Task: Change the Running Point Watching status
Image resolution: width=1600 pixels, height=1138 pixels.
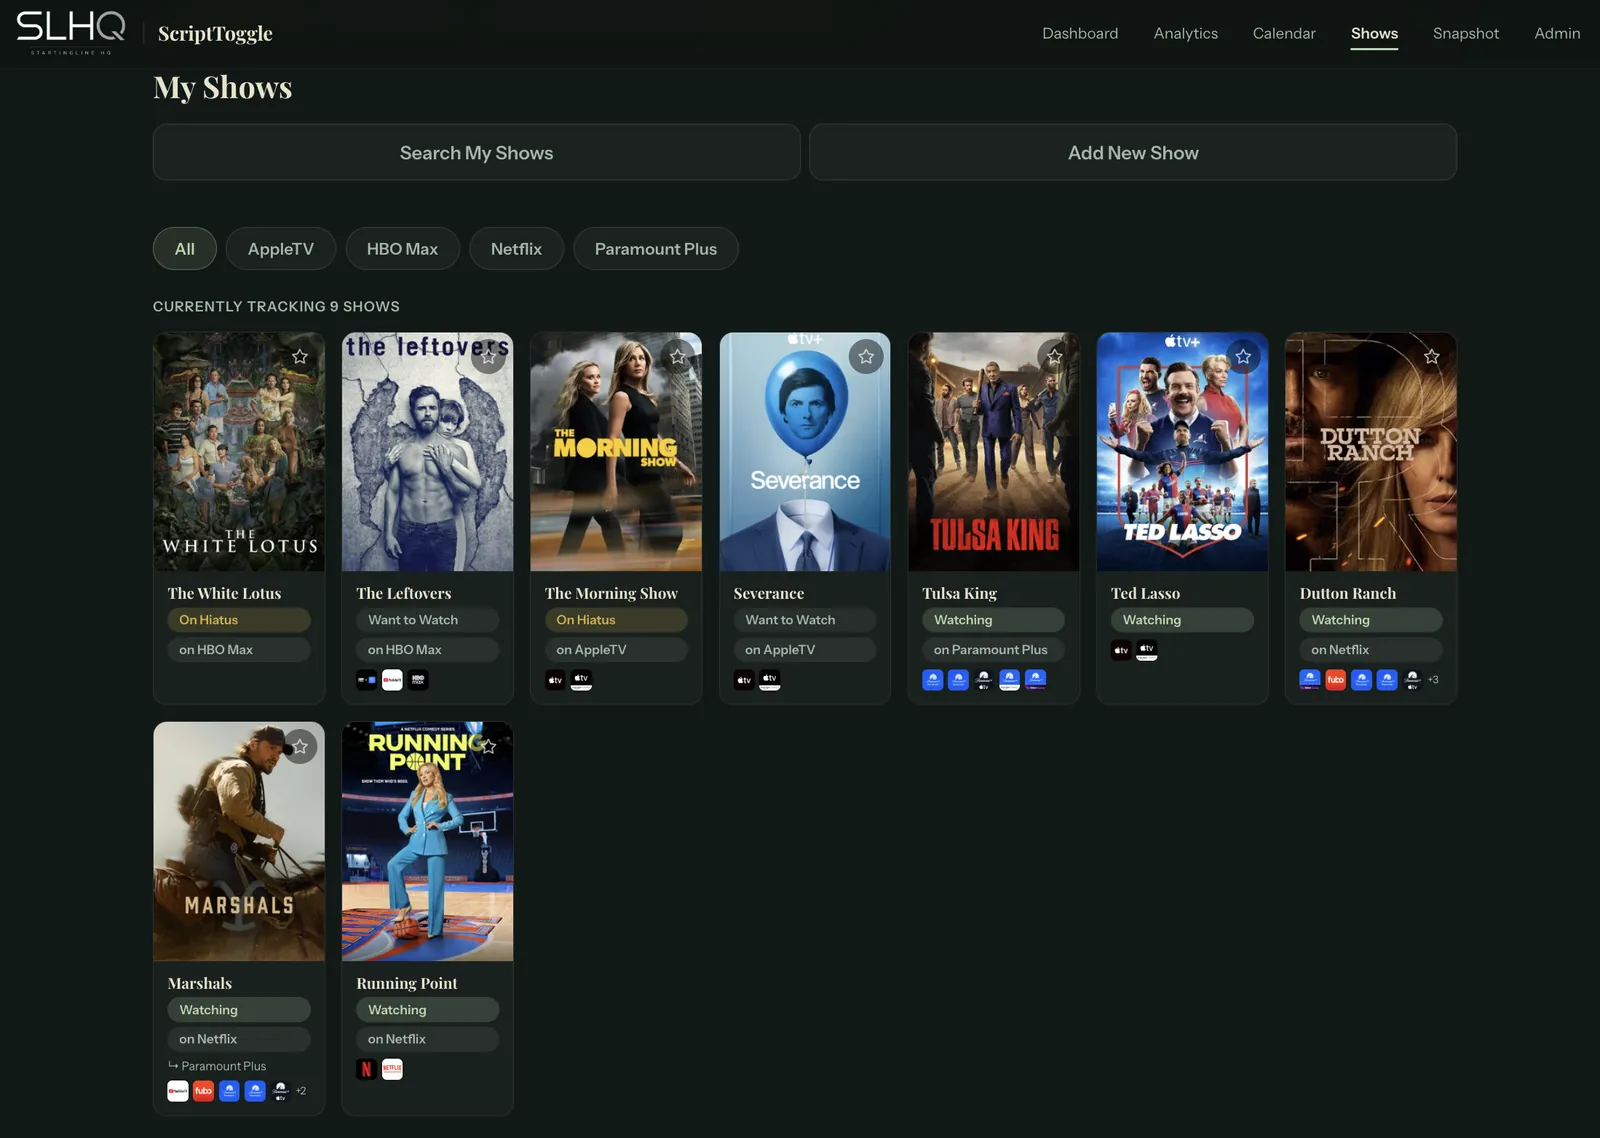Action: coord(427,1010)
